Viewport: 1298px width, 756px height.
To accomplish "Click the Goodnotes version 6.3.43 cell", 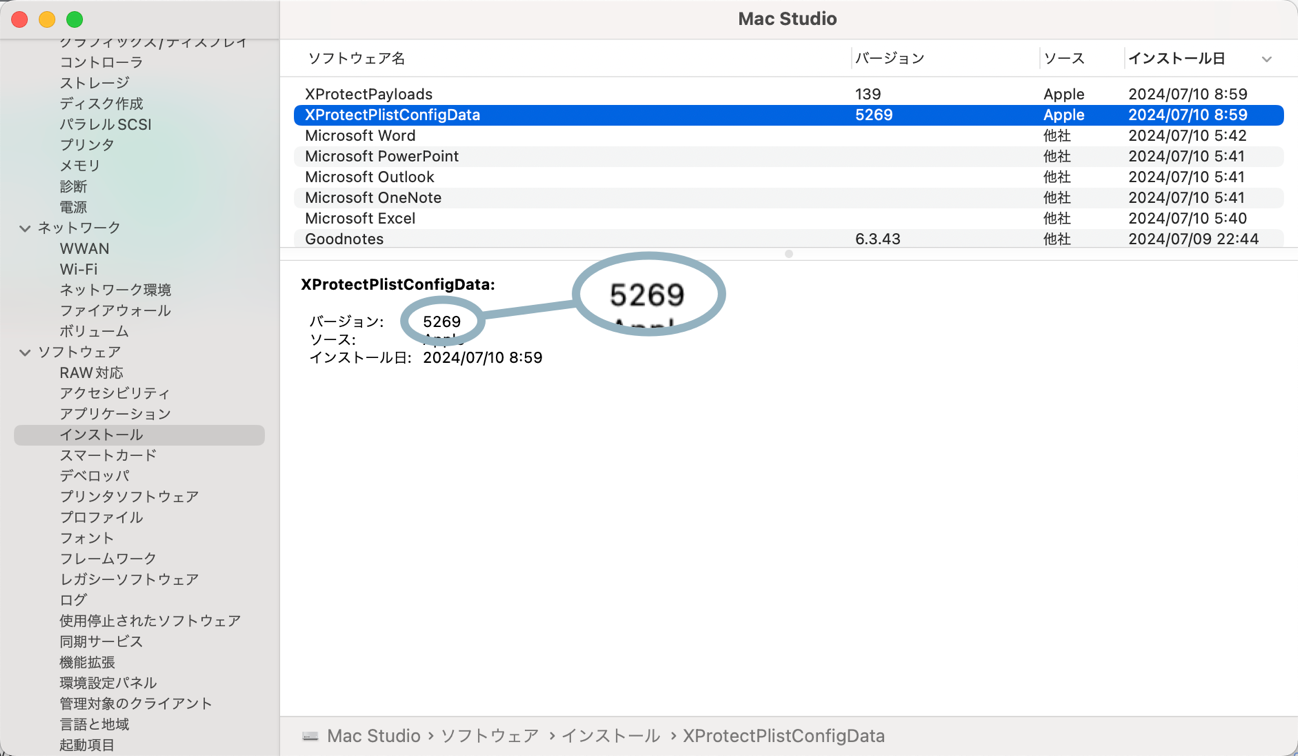I will click(x=878, y=239).
